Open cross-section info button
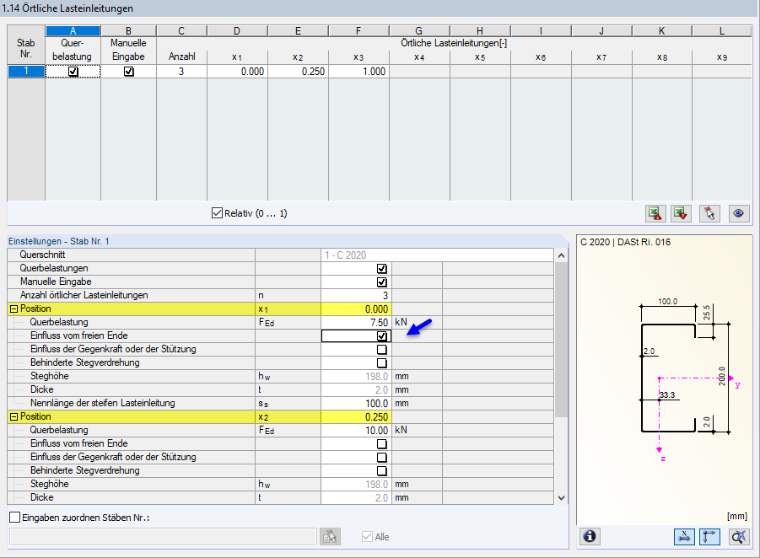 [589, 537]
